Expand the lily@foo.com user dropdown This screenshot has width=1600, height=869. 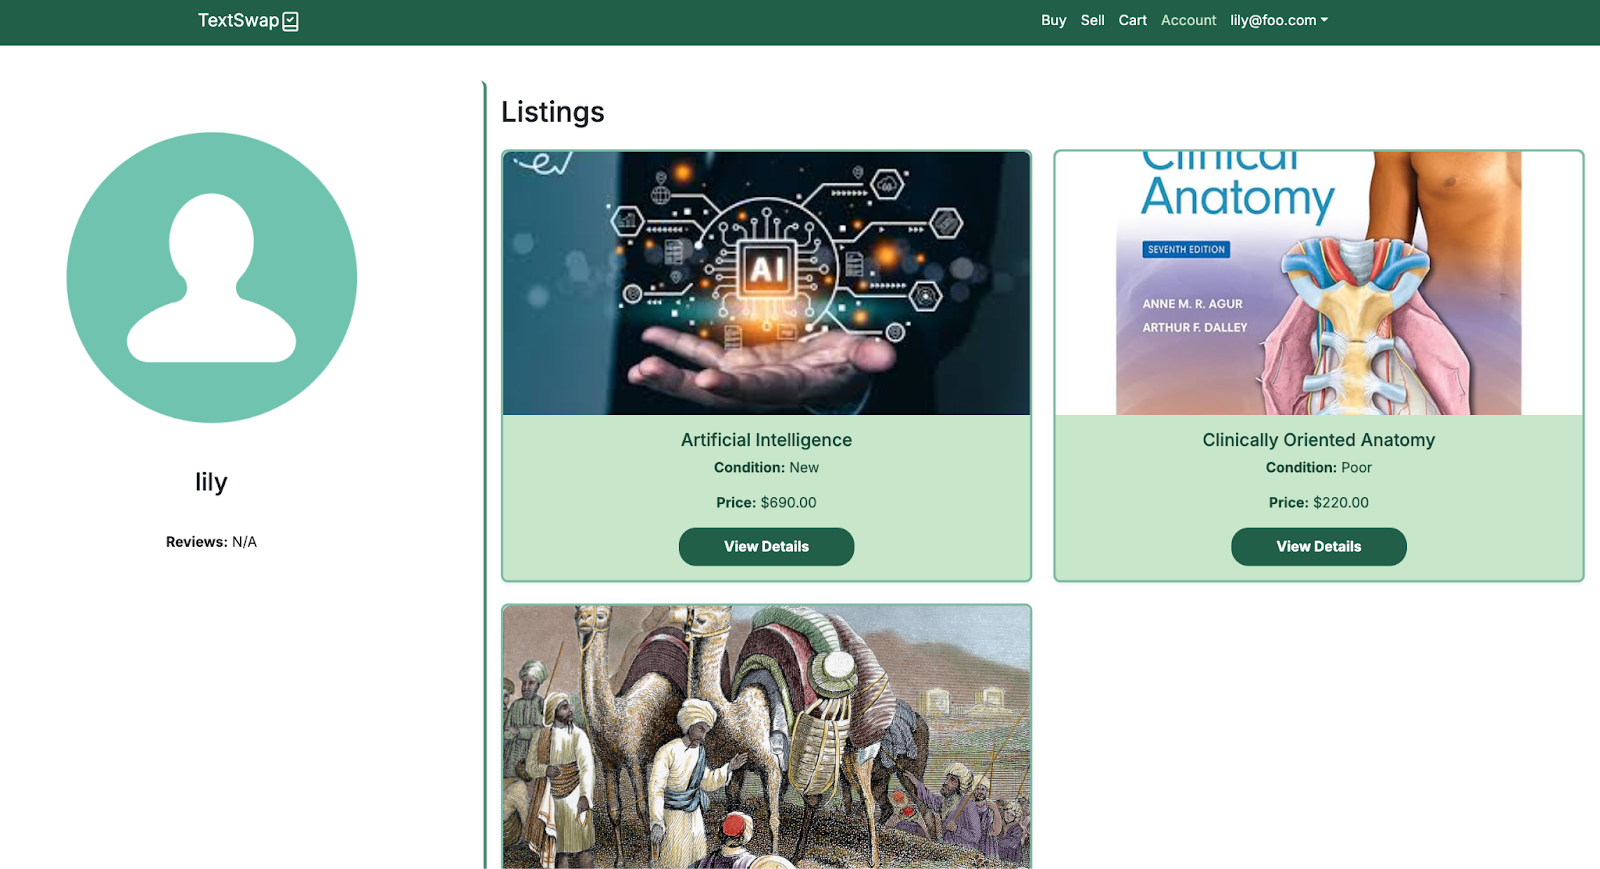click(1278, 20)
